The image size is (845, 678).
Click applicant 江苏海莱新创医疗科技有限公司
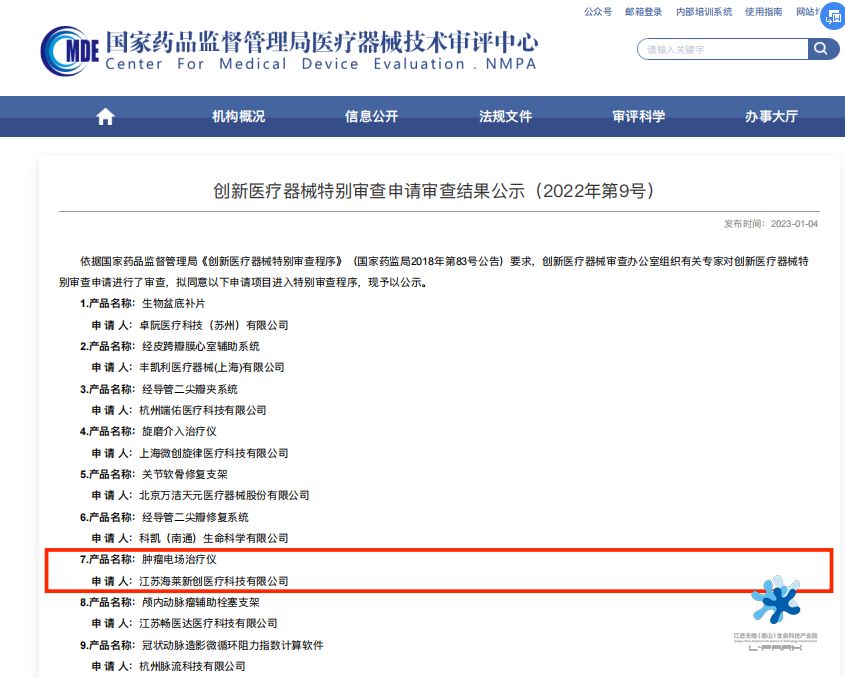(214, 581)
